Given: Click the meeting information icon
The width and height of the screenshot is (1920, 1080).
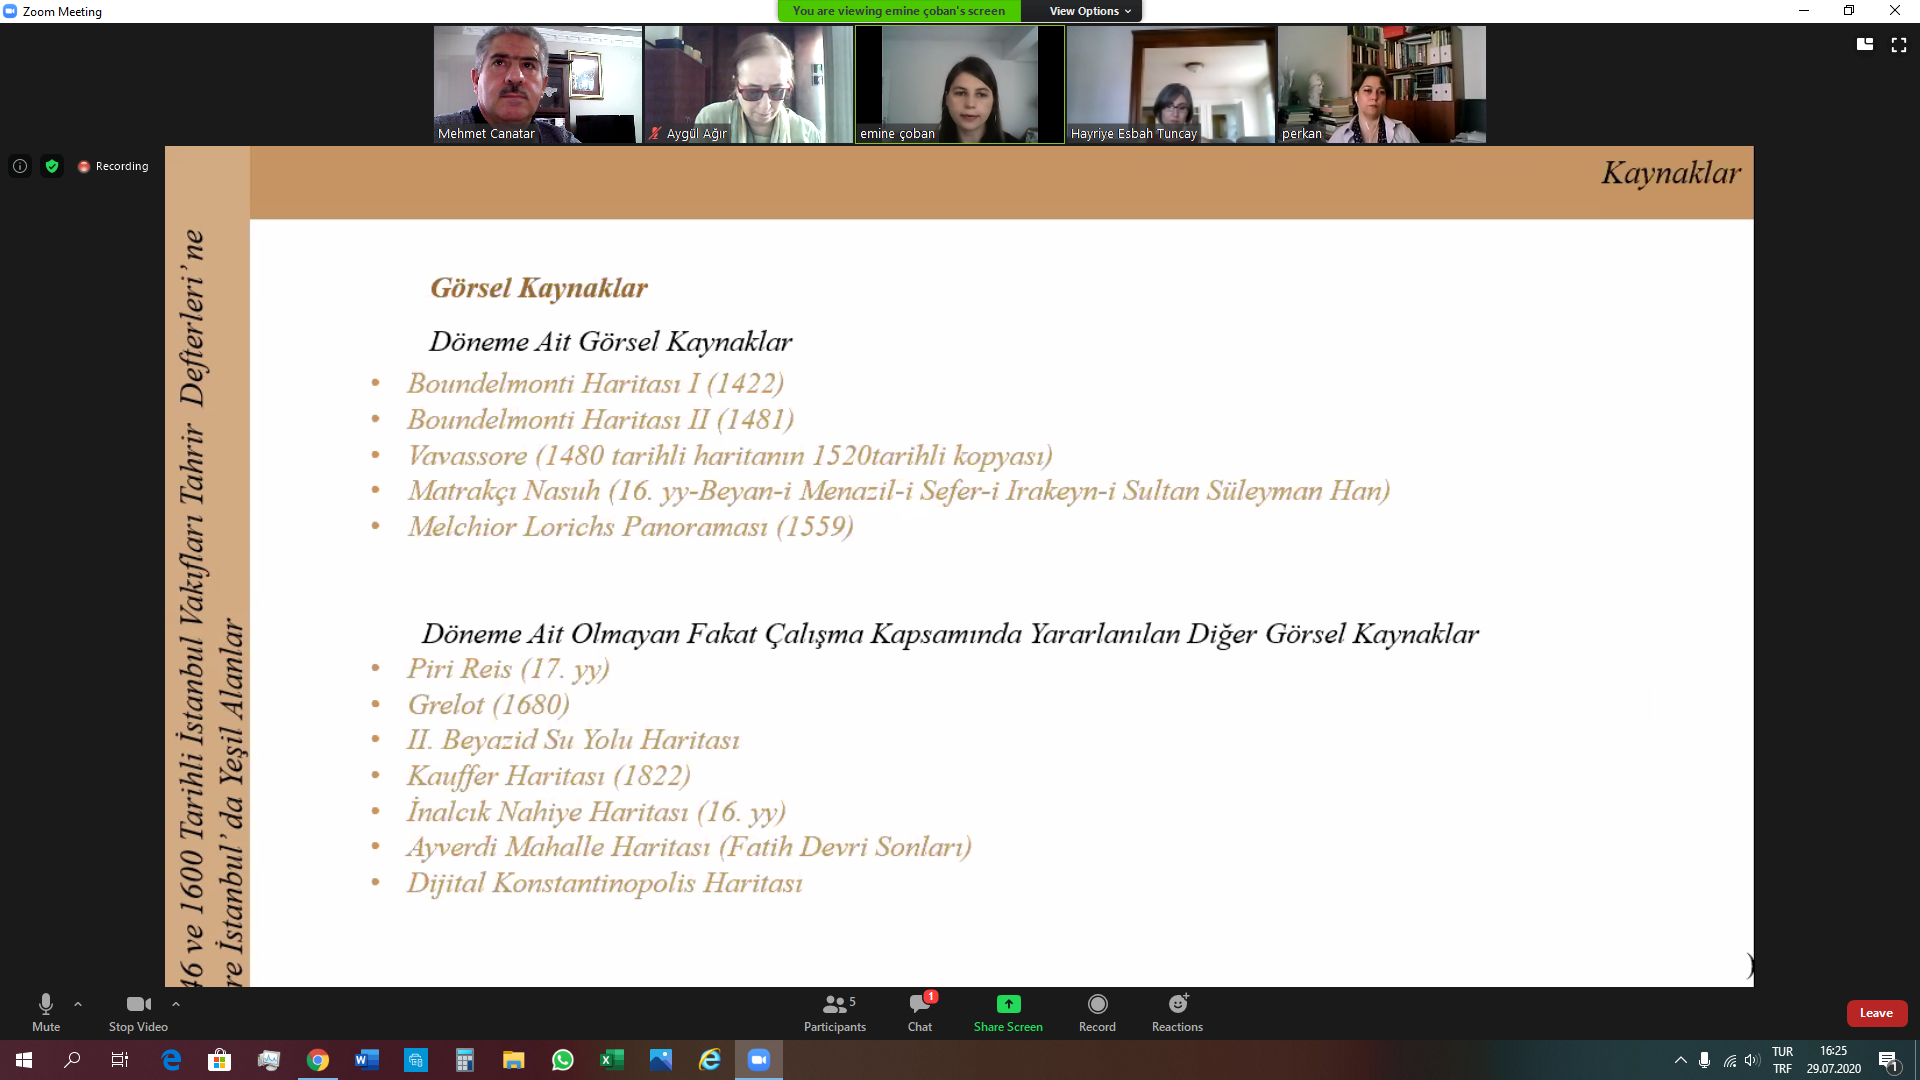Looking at the screenshot, I should pos(20,166).
